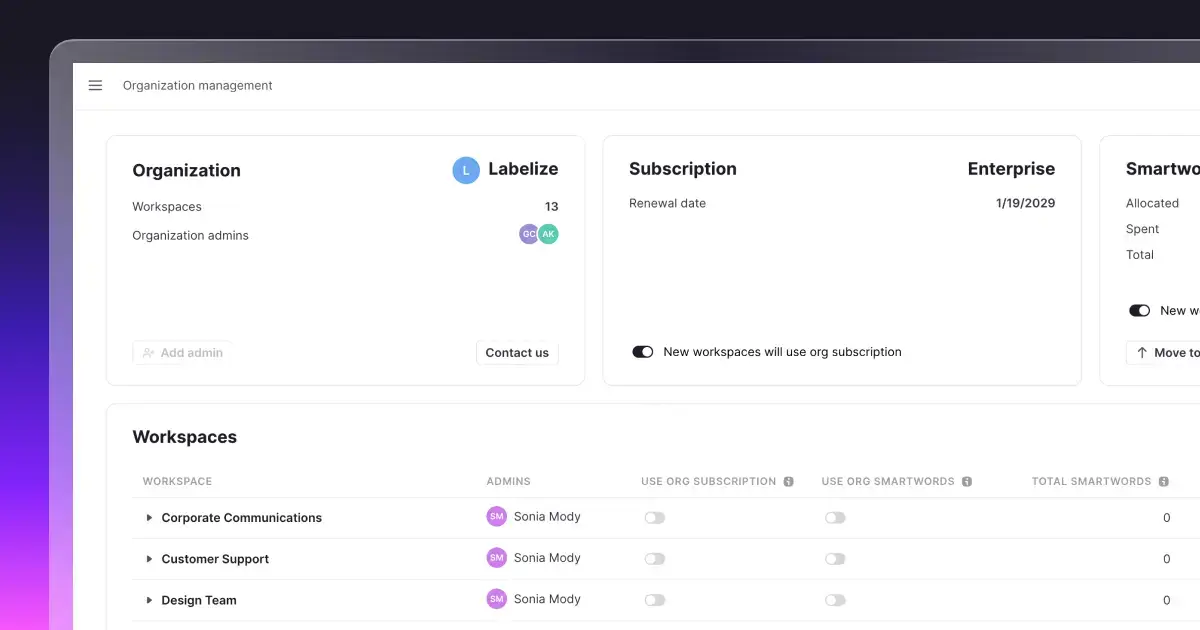Image resolution: width=1200 pixels, height=630 pixels.
Task: Disable new workspaces using org subscription
Action: [x=642, y=352]
